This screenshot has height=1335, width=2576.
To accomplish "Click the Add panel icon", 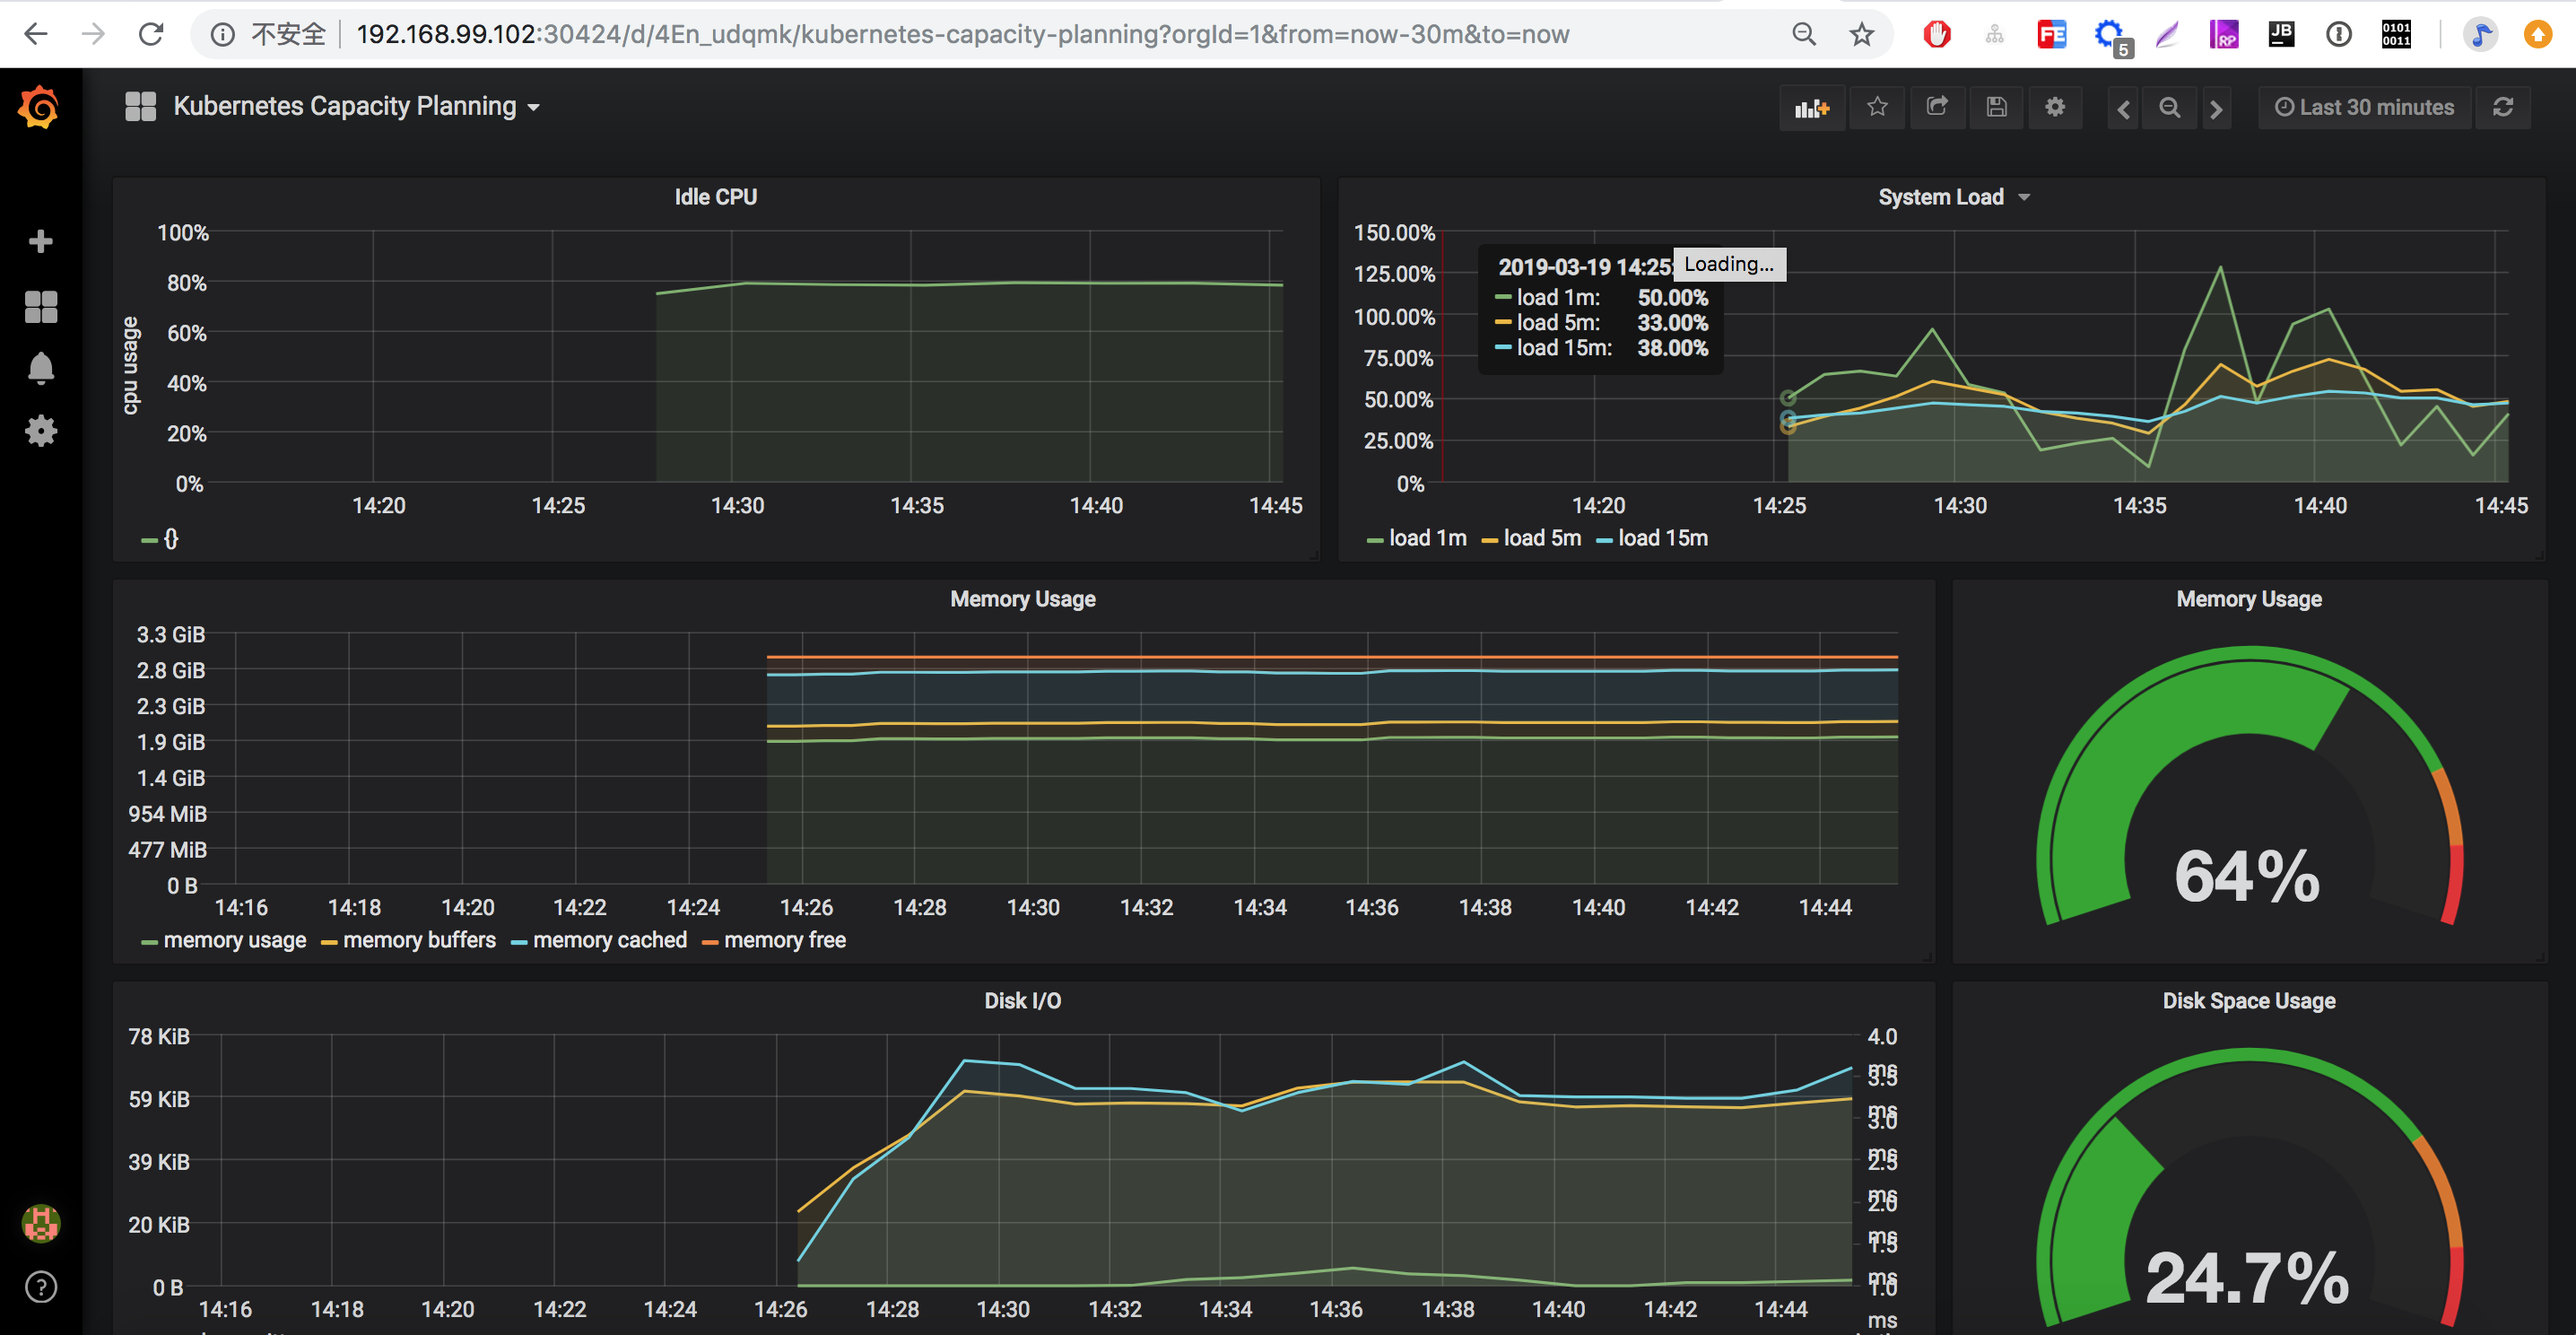I will [x=1811, y=108].
